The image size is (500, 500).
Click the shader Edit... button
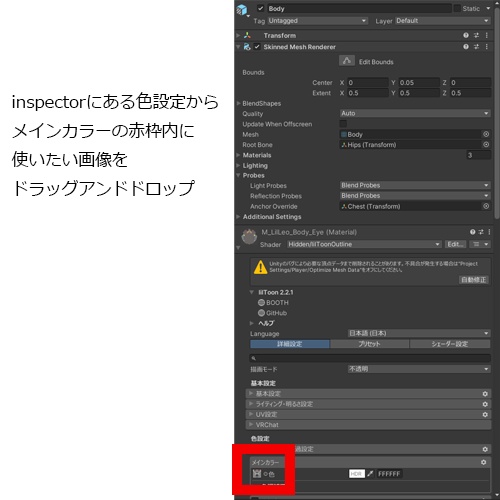tap(455, 244)
